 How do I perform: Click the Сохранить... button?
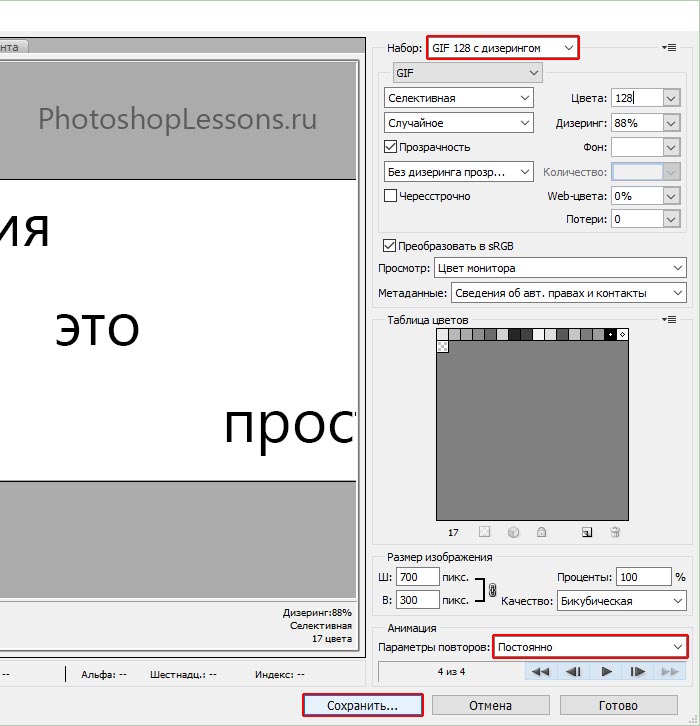(362, 705)
